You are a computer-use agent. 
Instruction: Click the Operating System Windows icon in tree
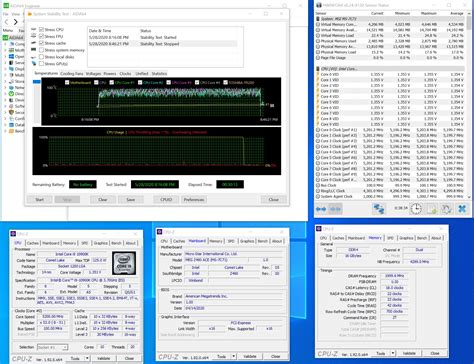pos(11,57)
